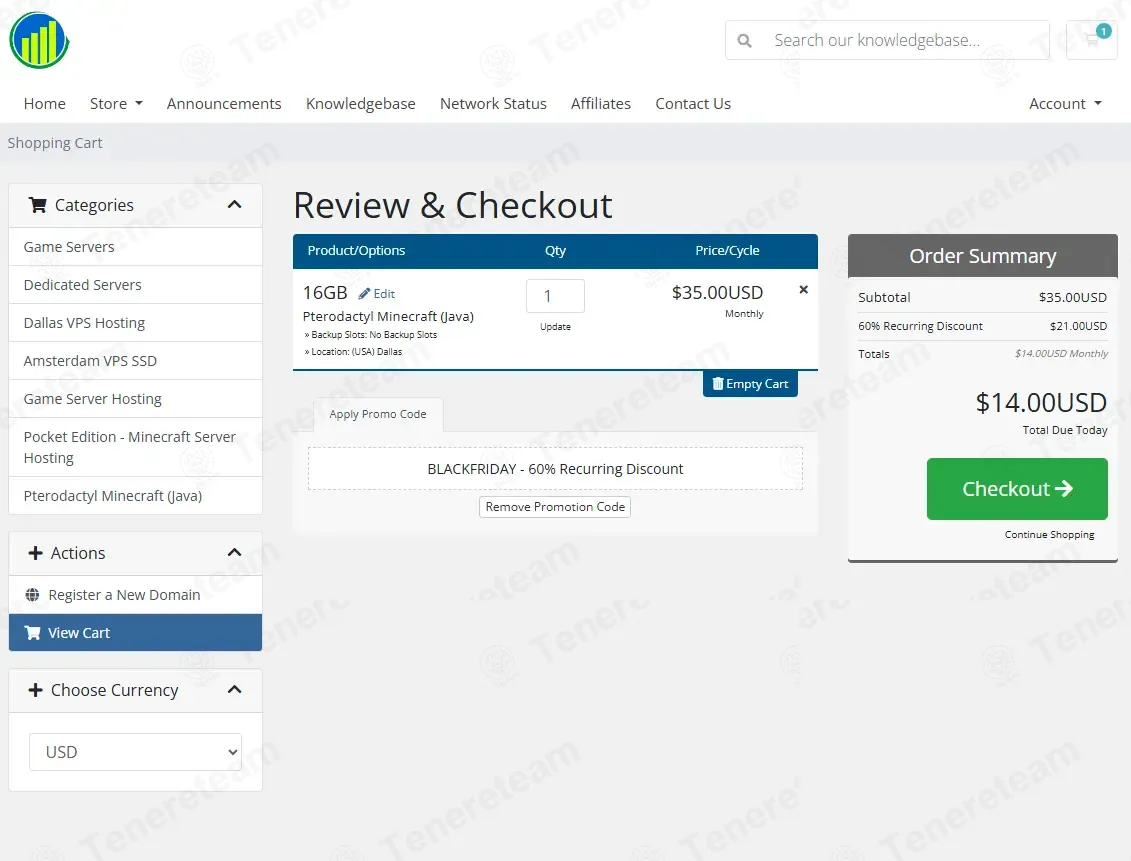Click the quantity input field
Screen dimensions: 1131x861
[555, 296]
